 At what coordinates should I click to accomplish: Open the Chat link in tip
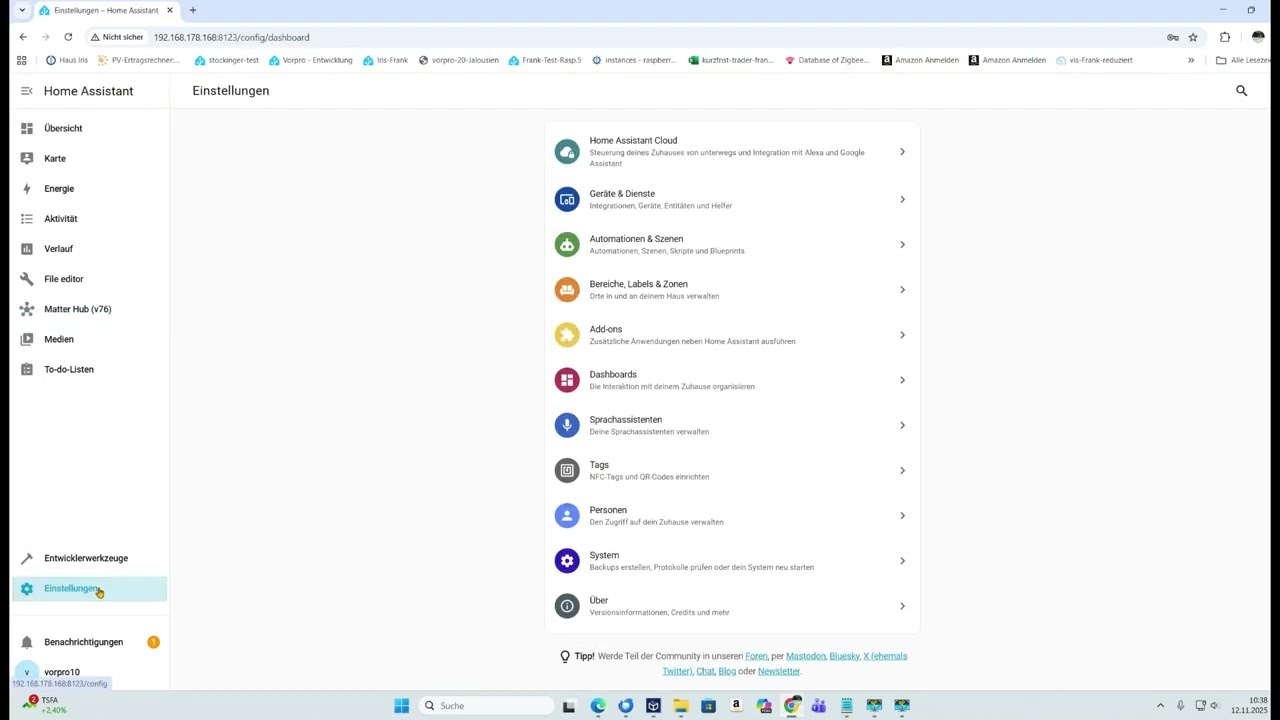tap(705, 671)
